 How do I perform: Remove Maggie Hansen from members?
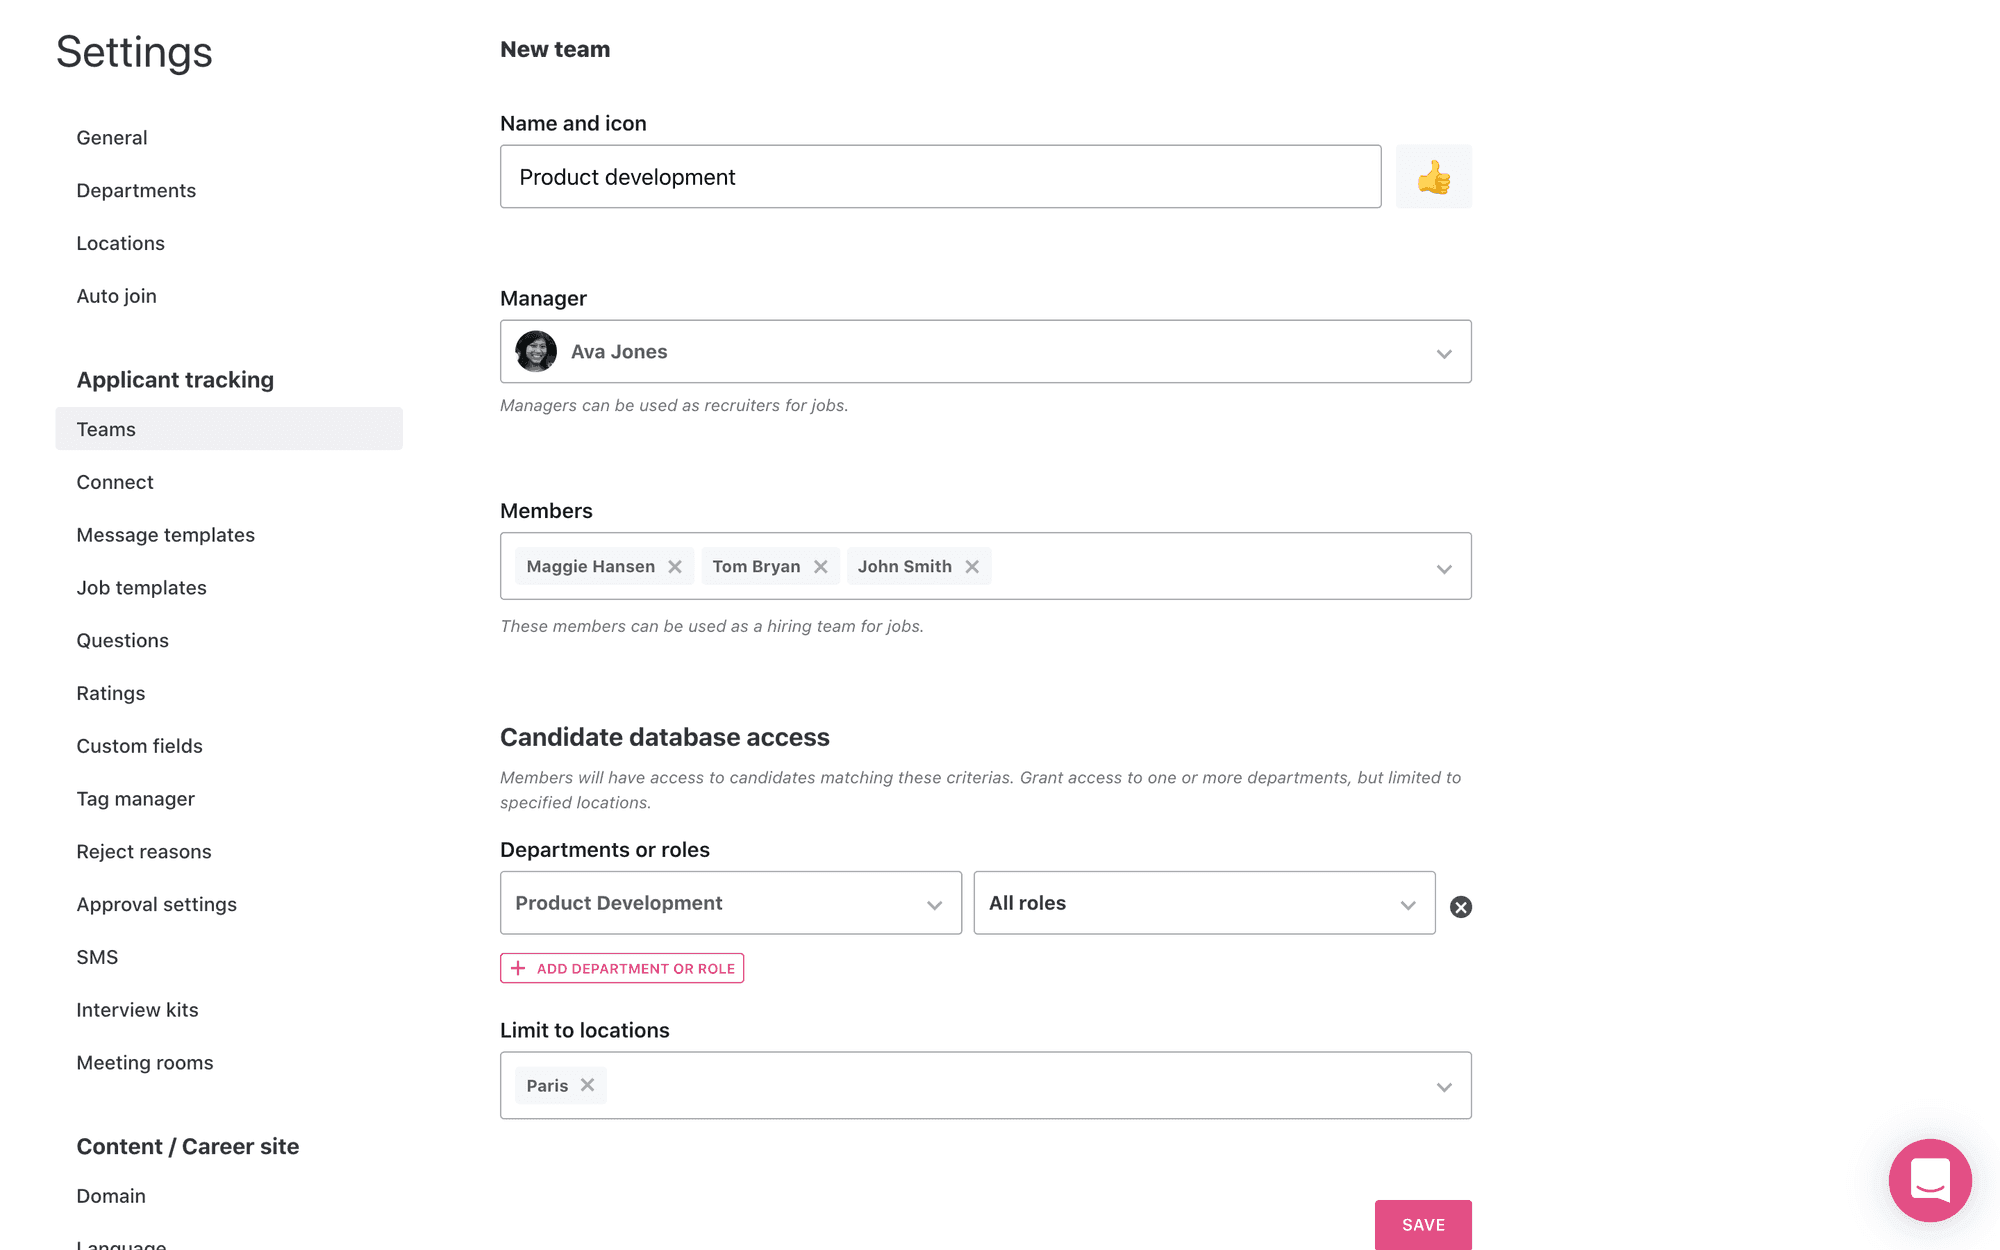click(x=675, y=566)
